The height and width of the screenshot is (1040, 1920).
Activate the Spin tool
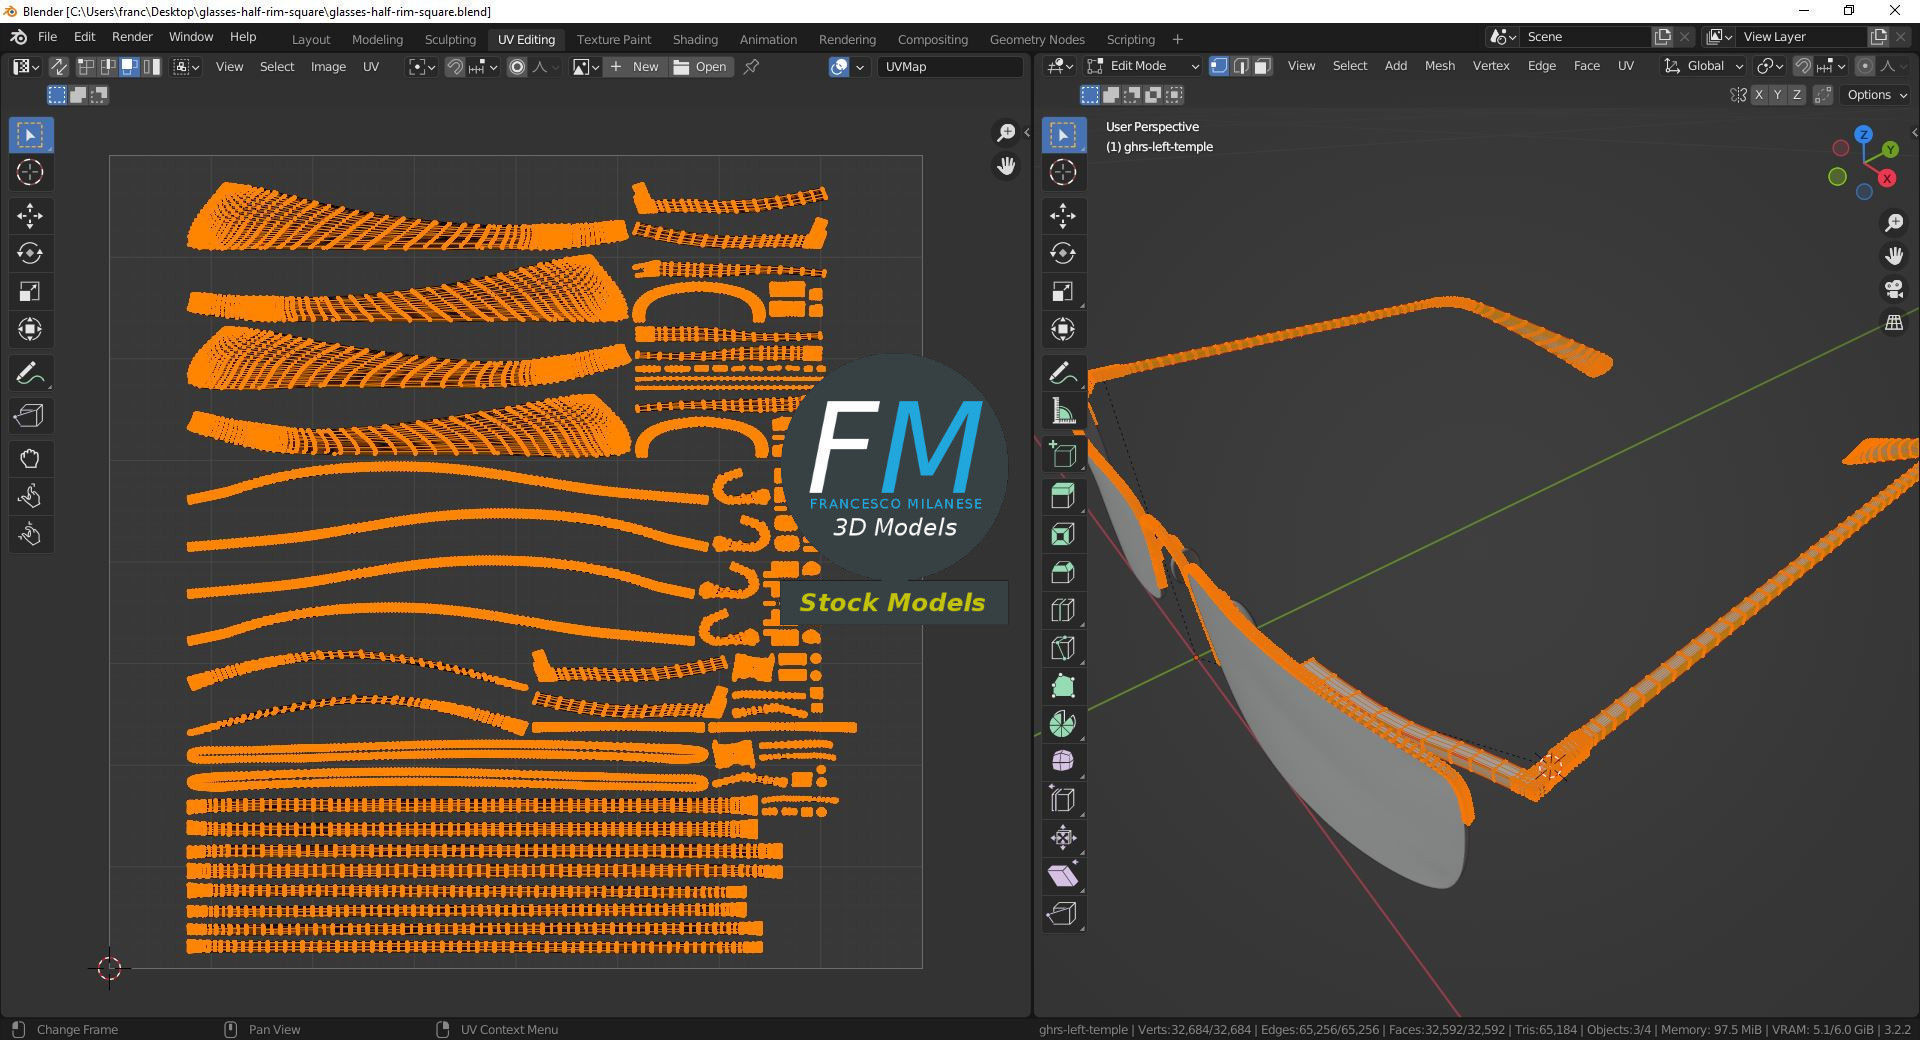[1063, 725]
